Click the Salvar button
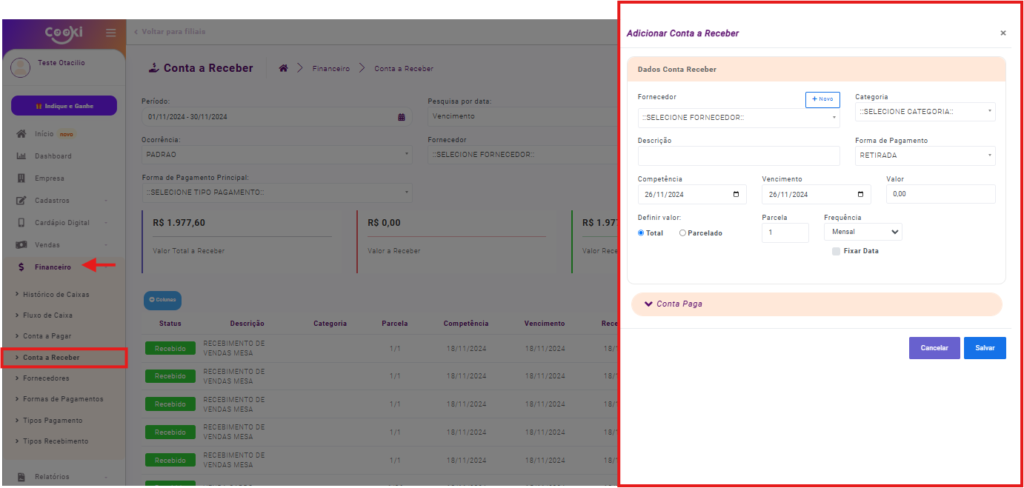 pyautogui.click(x=984, y=348)
